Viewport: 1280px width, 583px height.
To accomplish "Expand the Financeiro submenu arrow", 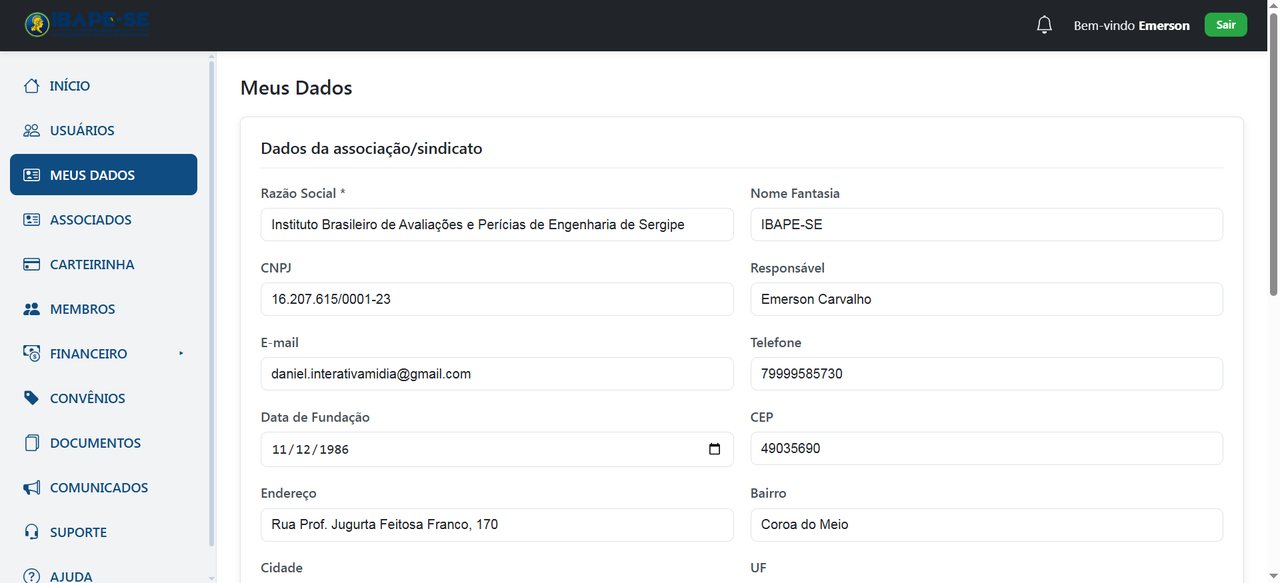I will click(x=181, y=353).
